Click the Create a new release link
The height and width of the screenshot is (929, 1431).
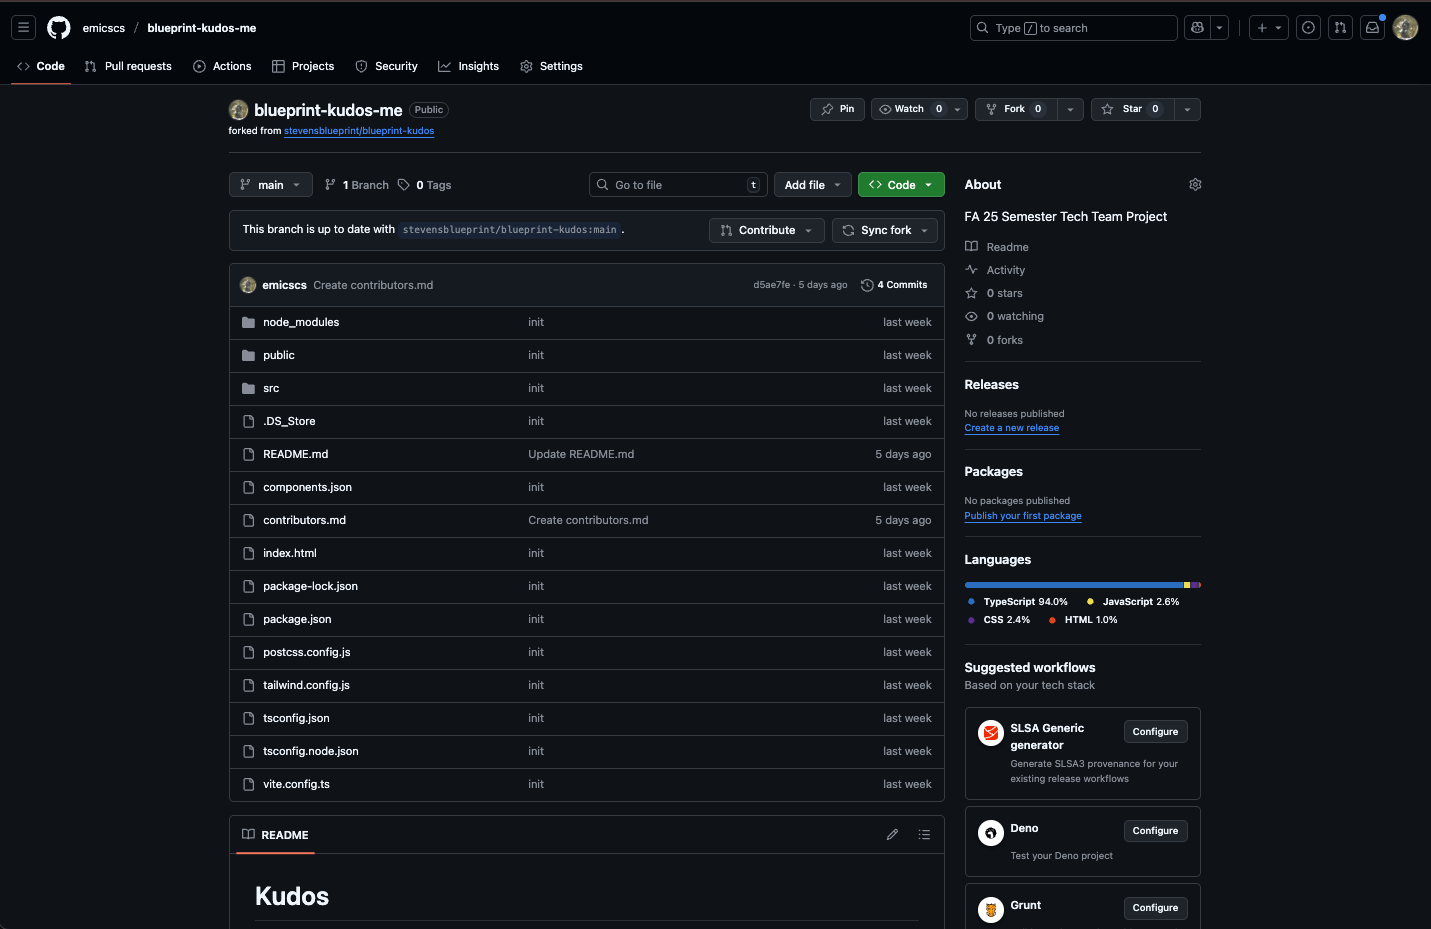1011,428
